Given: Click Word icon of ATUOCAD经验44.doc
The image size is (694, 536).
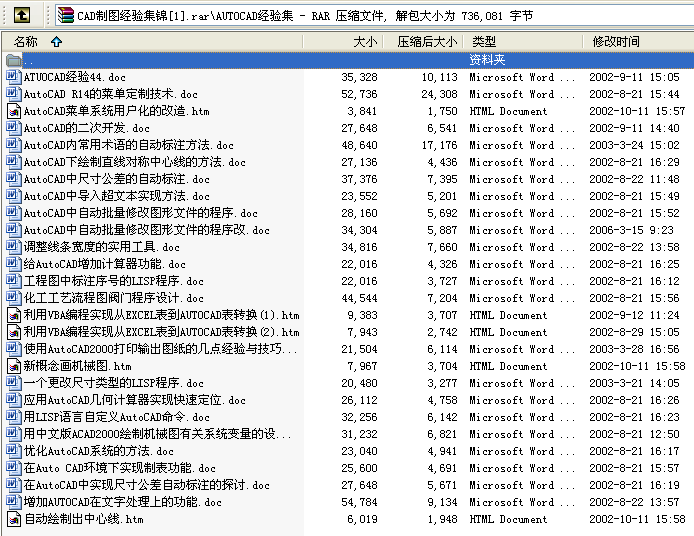Looking at the screenshot, I should coord(14,77).
